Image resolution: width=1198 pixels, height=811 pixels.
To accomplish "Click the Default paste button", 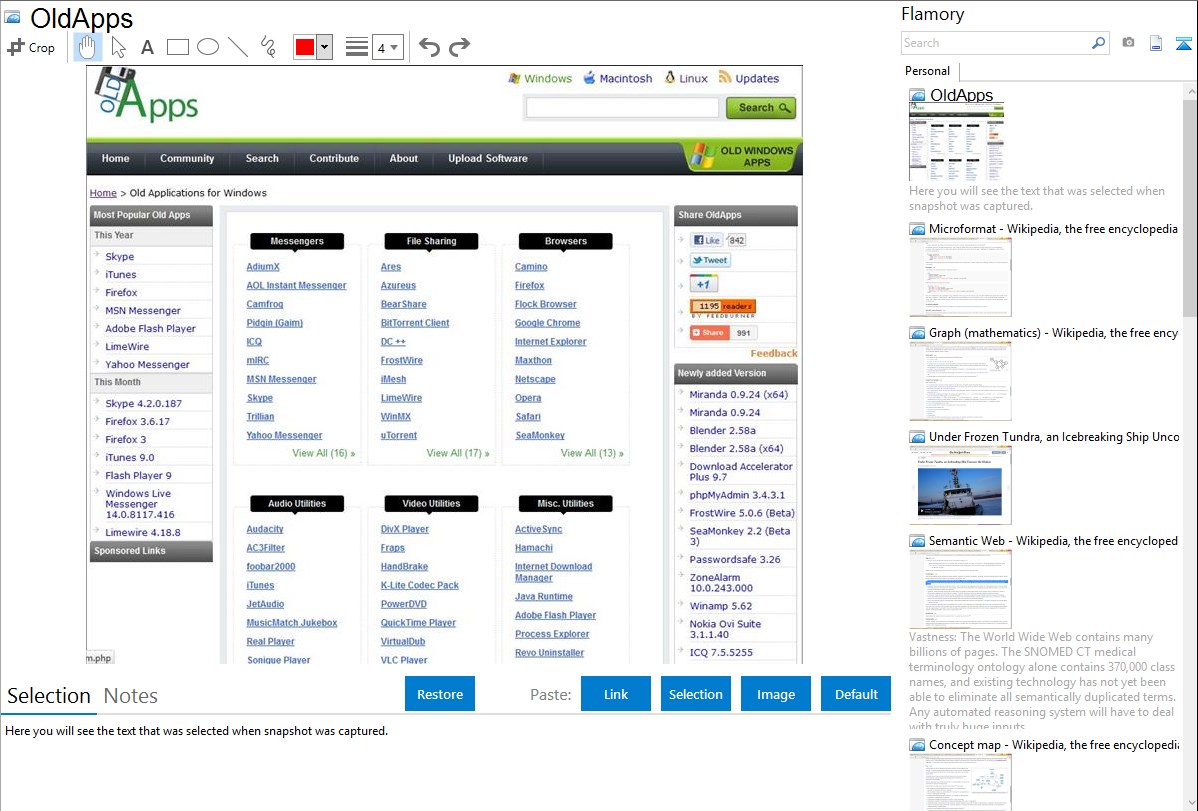I will 856,694.
